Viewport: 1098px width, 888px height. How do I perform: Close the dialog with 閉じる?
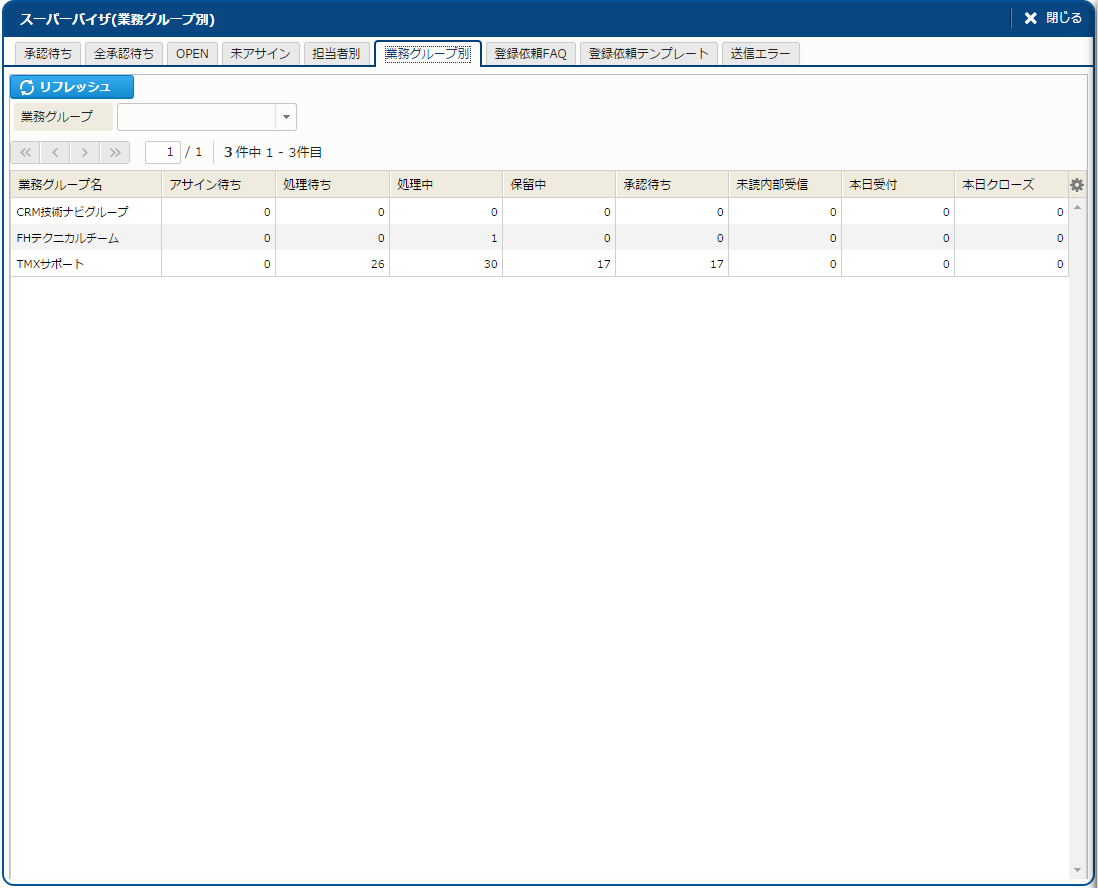tap(1053, 18)
